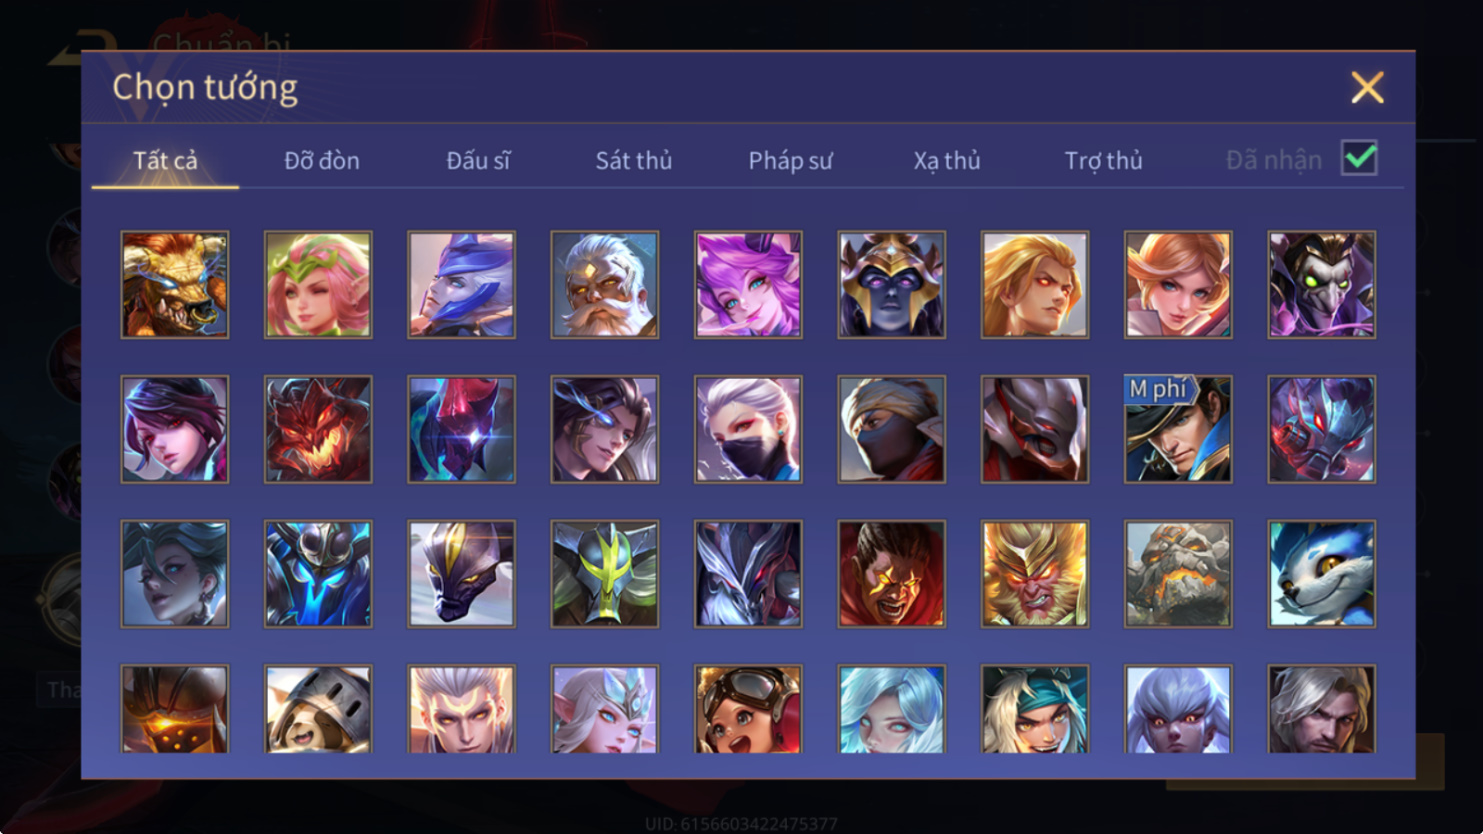
Task: Pick the pink-haired hero with green leaf crown
Action: [318, 285]
